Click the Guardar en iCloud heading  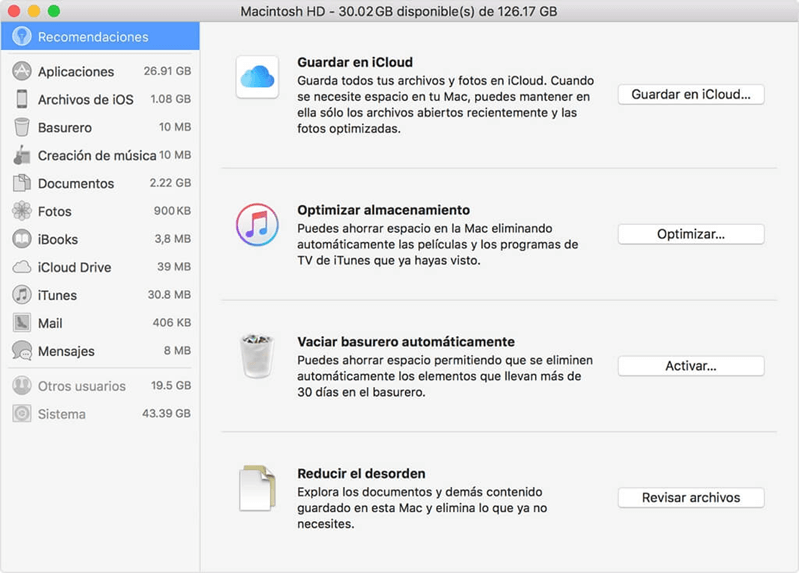pos(355,62)
